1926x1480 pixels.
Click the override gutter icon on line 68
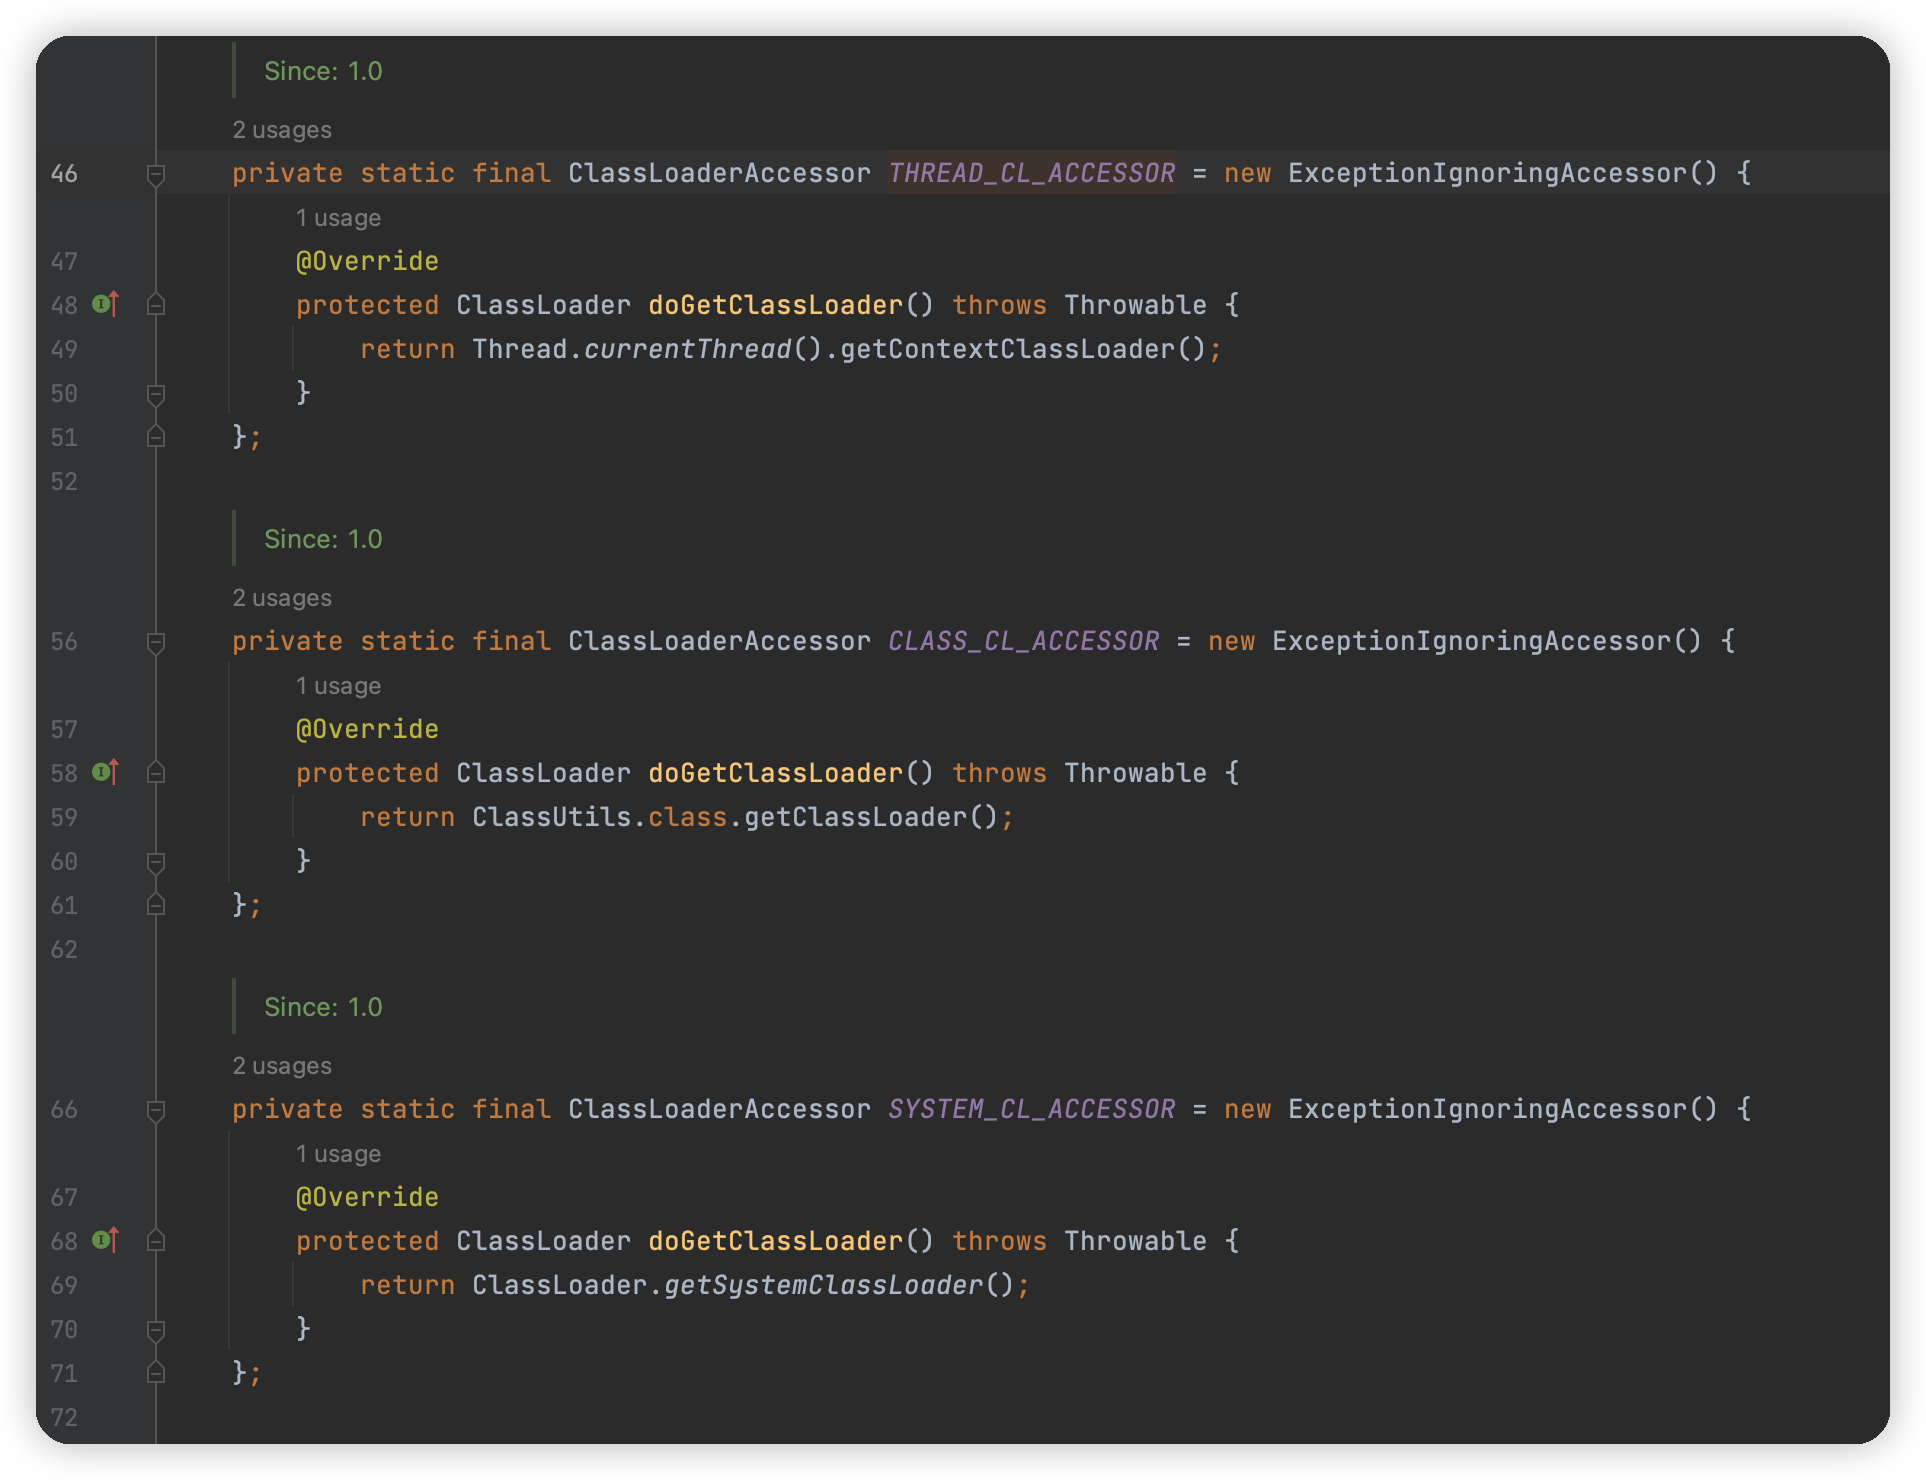point(105,1240)
